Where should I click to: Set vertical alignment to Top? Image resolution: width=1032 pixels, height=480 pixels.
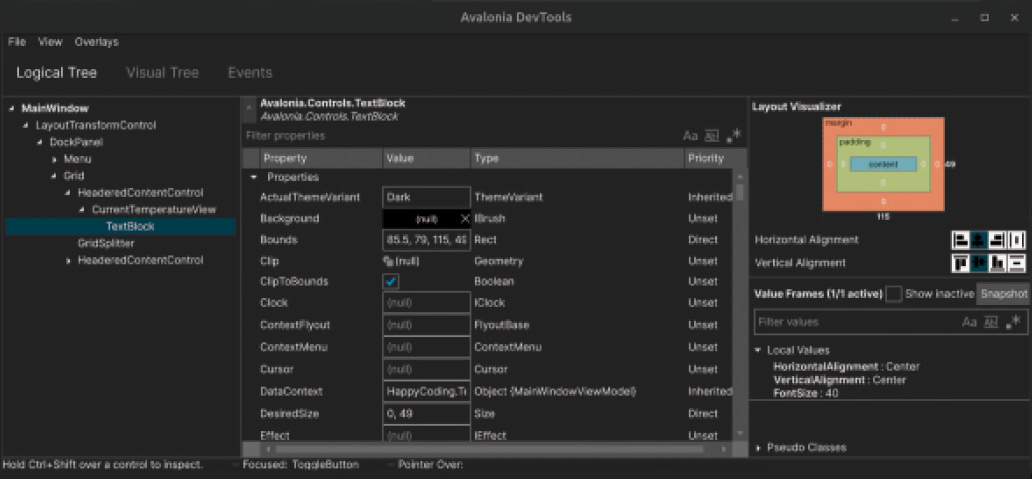click(961, 263)
